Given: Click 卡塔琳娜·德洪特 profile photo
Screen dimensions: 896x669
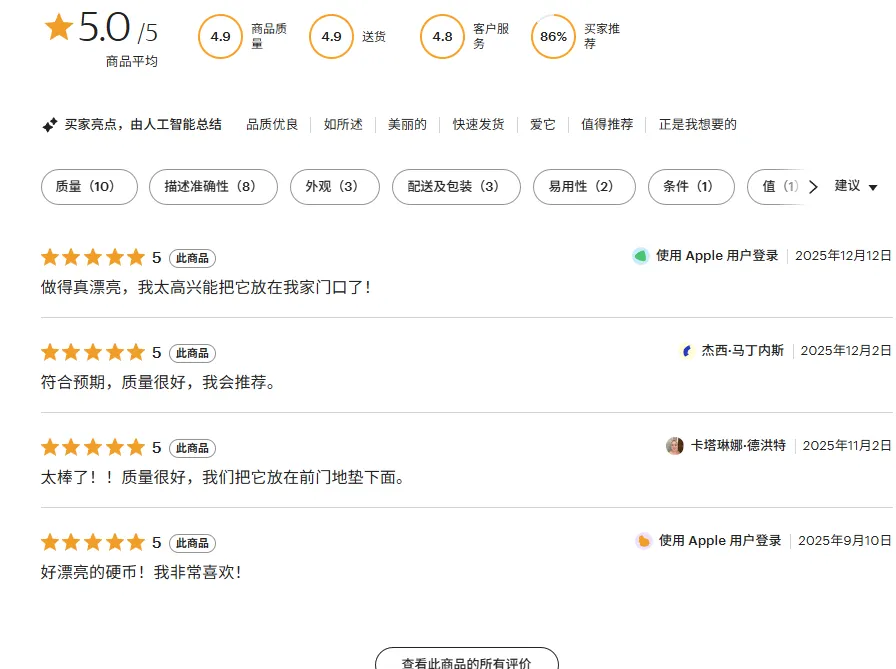Looking at the screenshot, I should pyautogui.click(x=675, y=446).
